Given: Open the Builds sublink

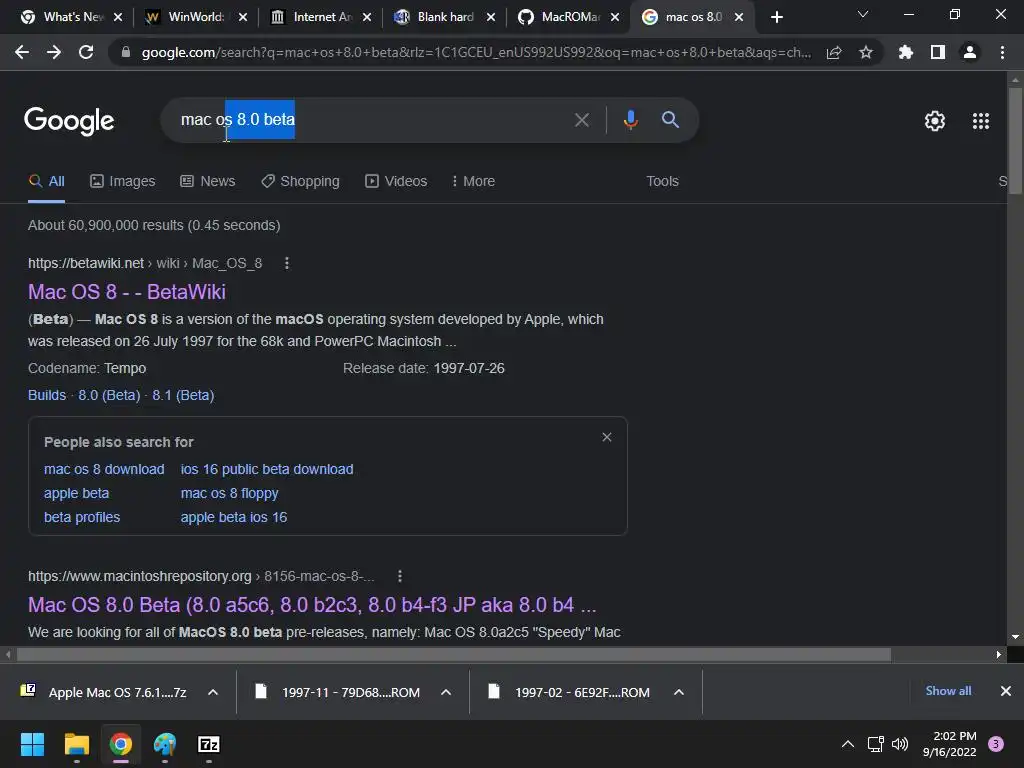Looking at the screenshot, I should point(47,395).
